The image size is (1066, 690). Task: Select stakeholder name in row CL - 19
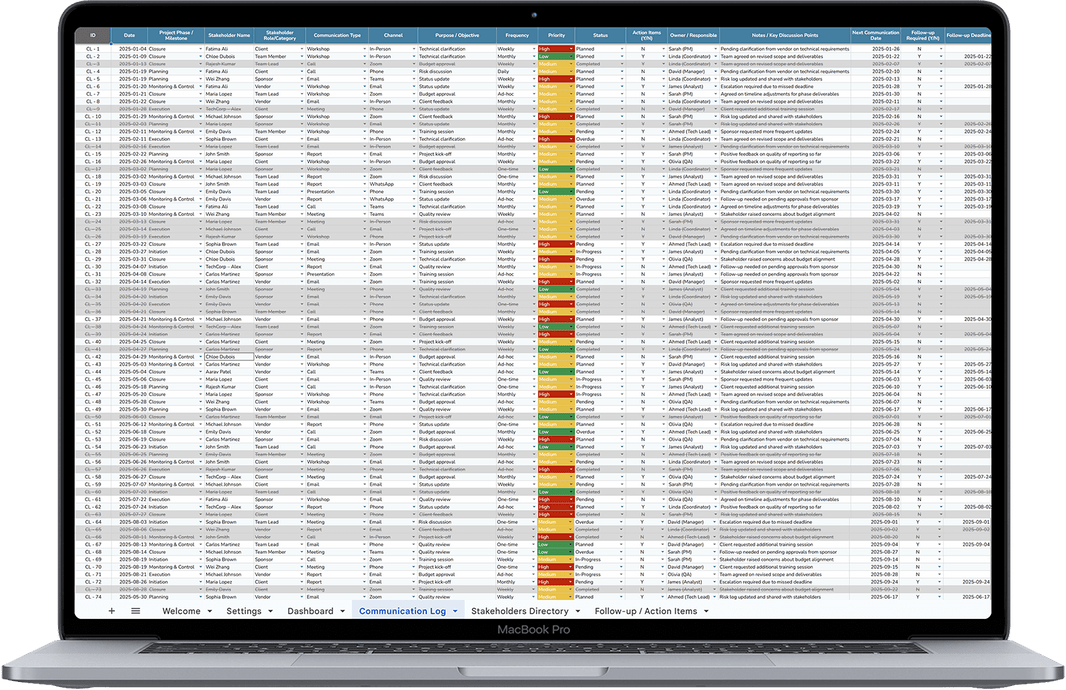click(x=228, y=184)
